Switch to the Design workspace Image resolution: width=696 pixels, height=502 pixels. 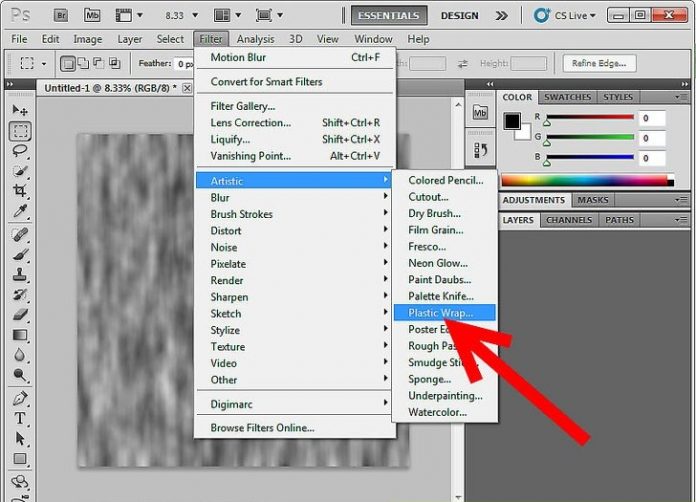point(459,15)
